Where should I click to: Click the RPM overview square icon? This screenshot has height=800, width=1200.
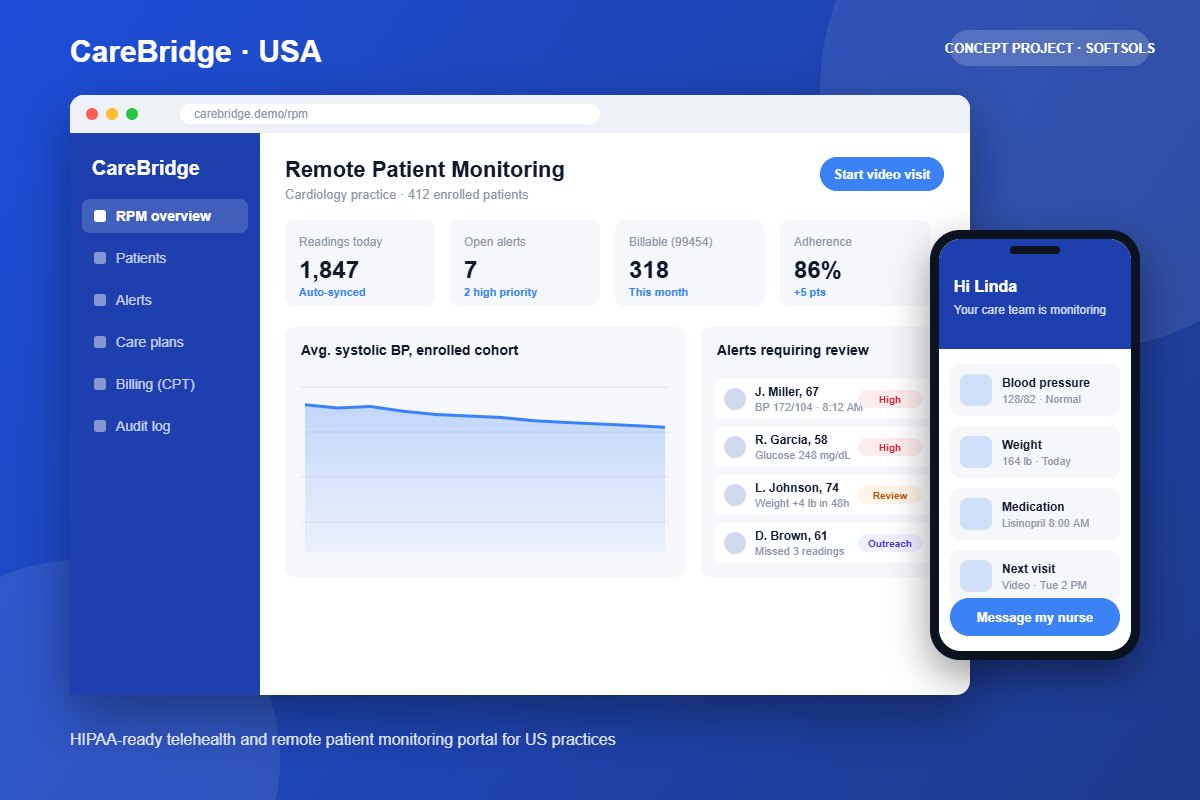(x=100, y=216)
